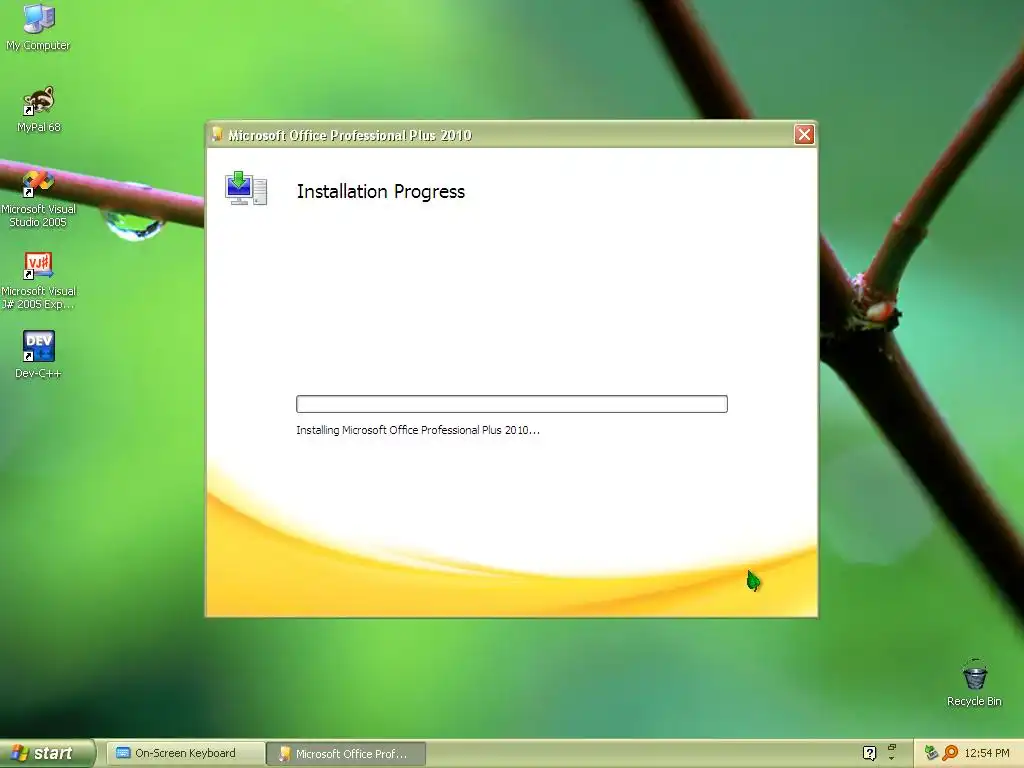Click the download-to-computer icon beside Installation Progress

pos(246,189)
